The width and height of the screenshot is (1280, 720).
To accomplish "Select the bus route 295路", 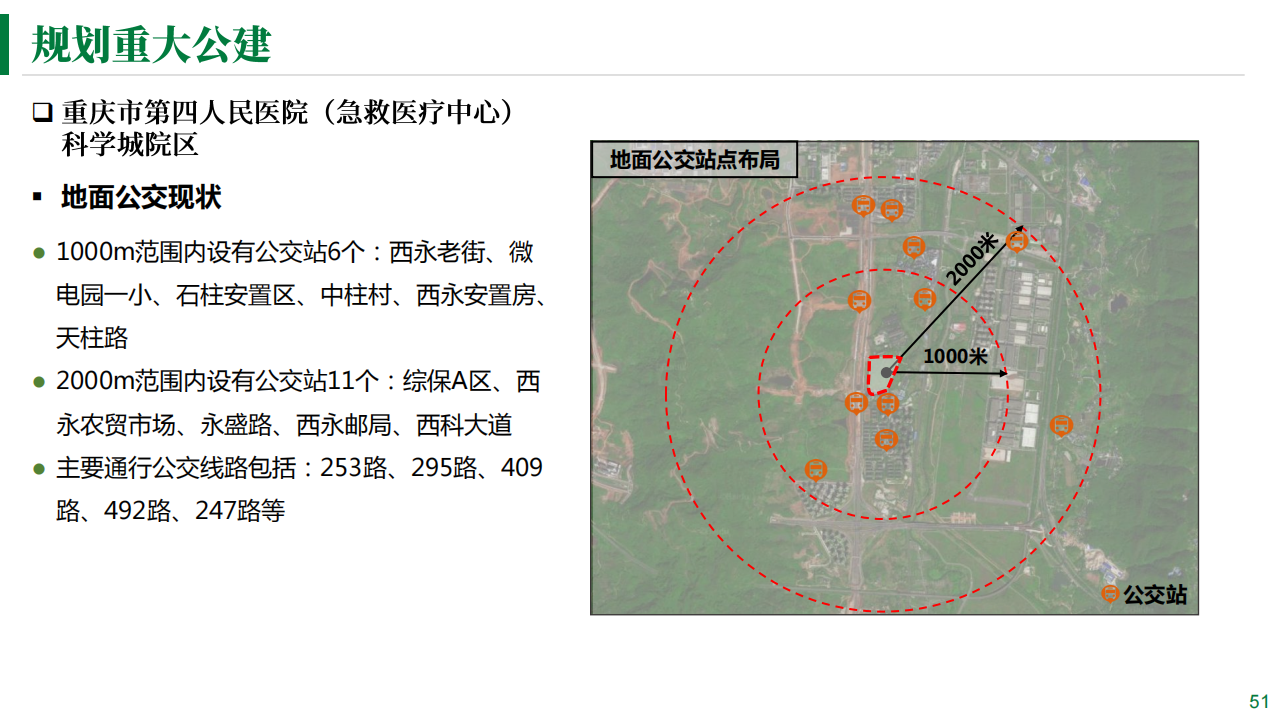I will click(445, 467).
